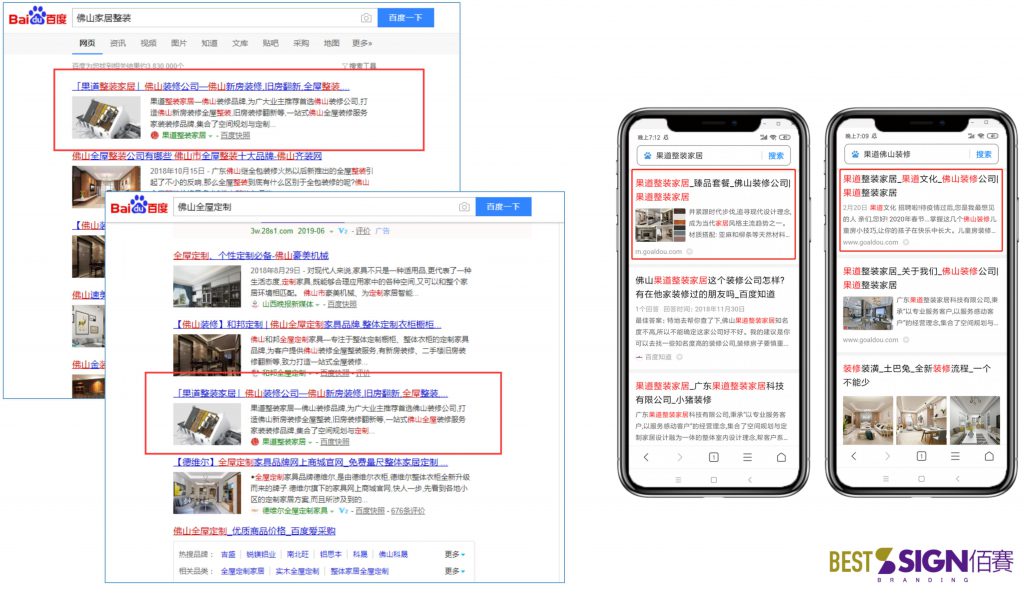Tap the Baidu paw icon in the 果道佛山装修 search box
Screen dimensions: 1024x593
coord(855,154)
